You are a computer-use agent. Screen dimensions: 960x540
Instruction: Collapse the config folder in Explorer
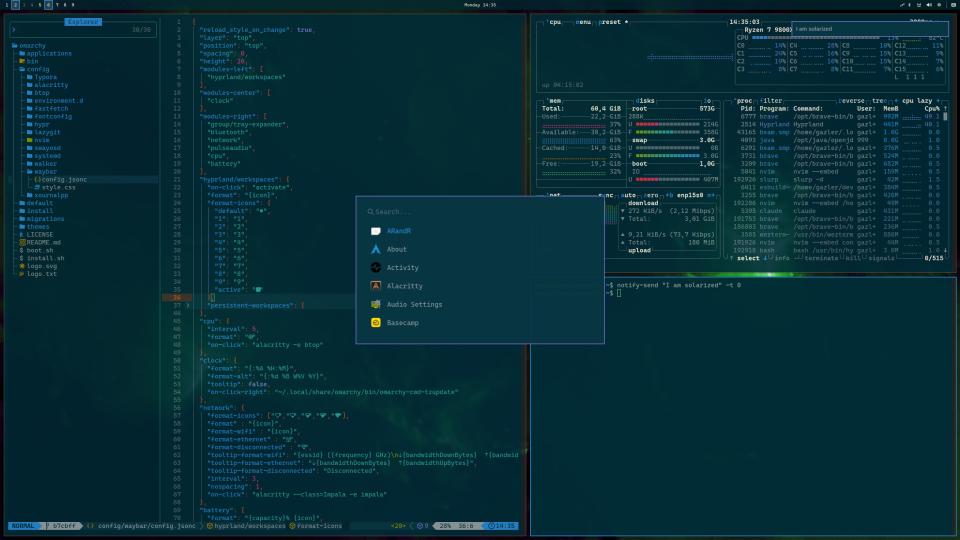(x=34, y=69)
